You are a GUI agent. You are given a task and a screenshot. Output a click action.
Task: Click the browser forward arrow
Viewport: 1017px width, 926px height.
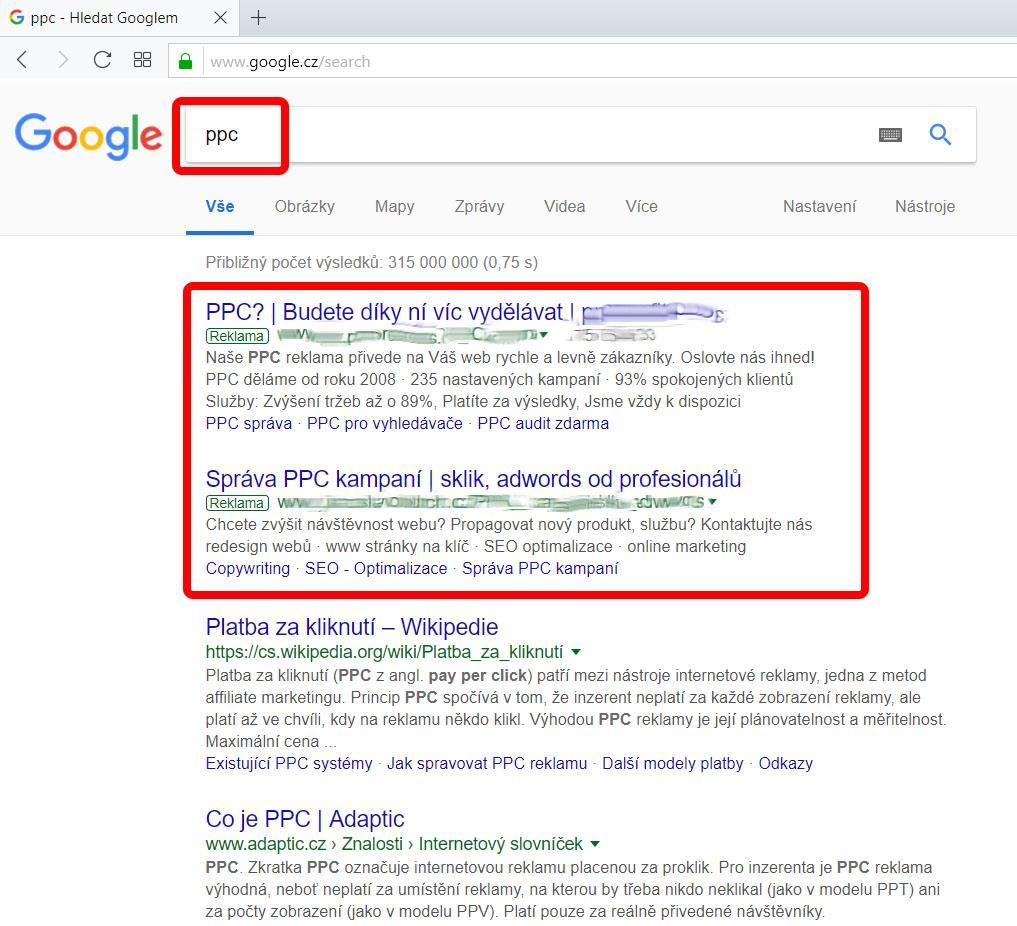click(62, 60)
